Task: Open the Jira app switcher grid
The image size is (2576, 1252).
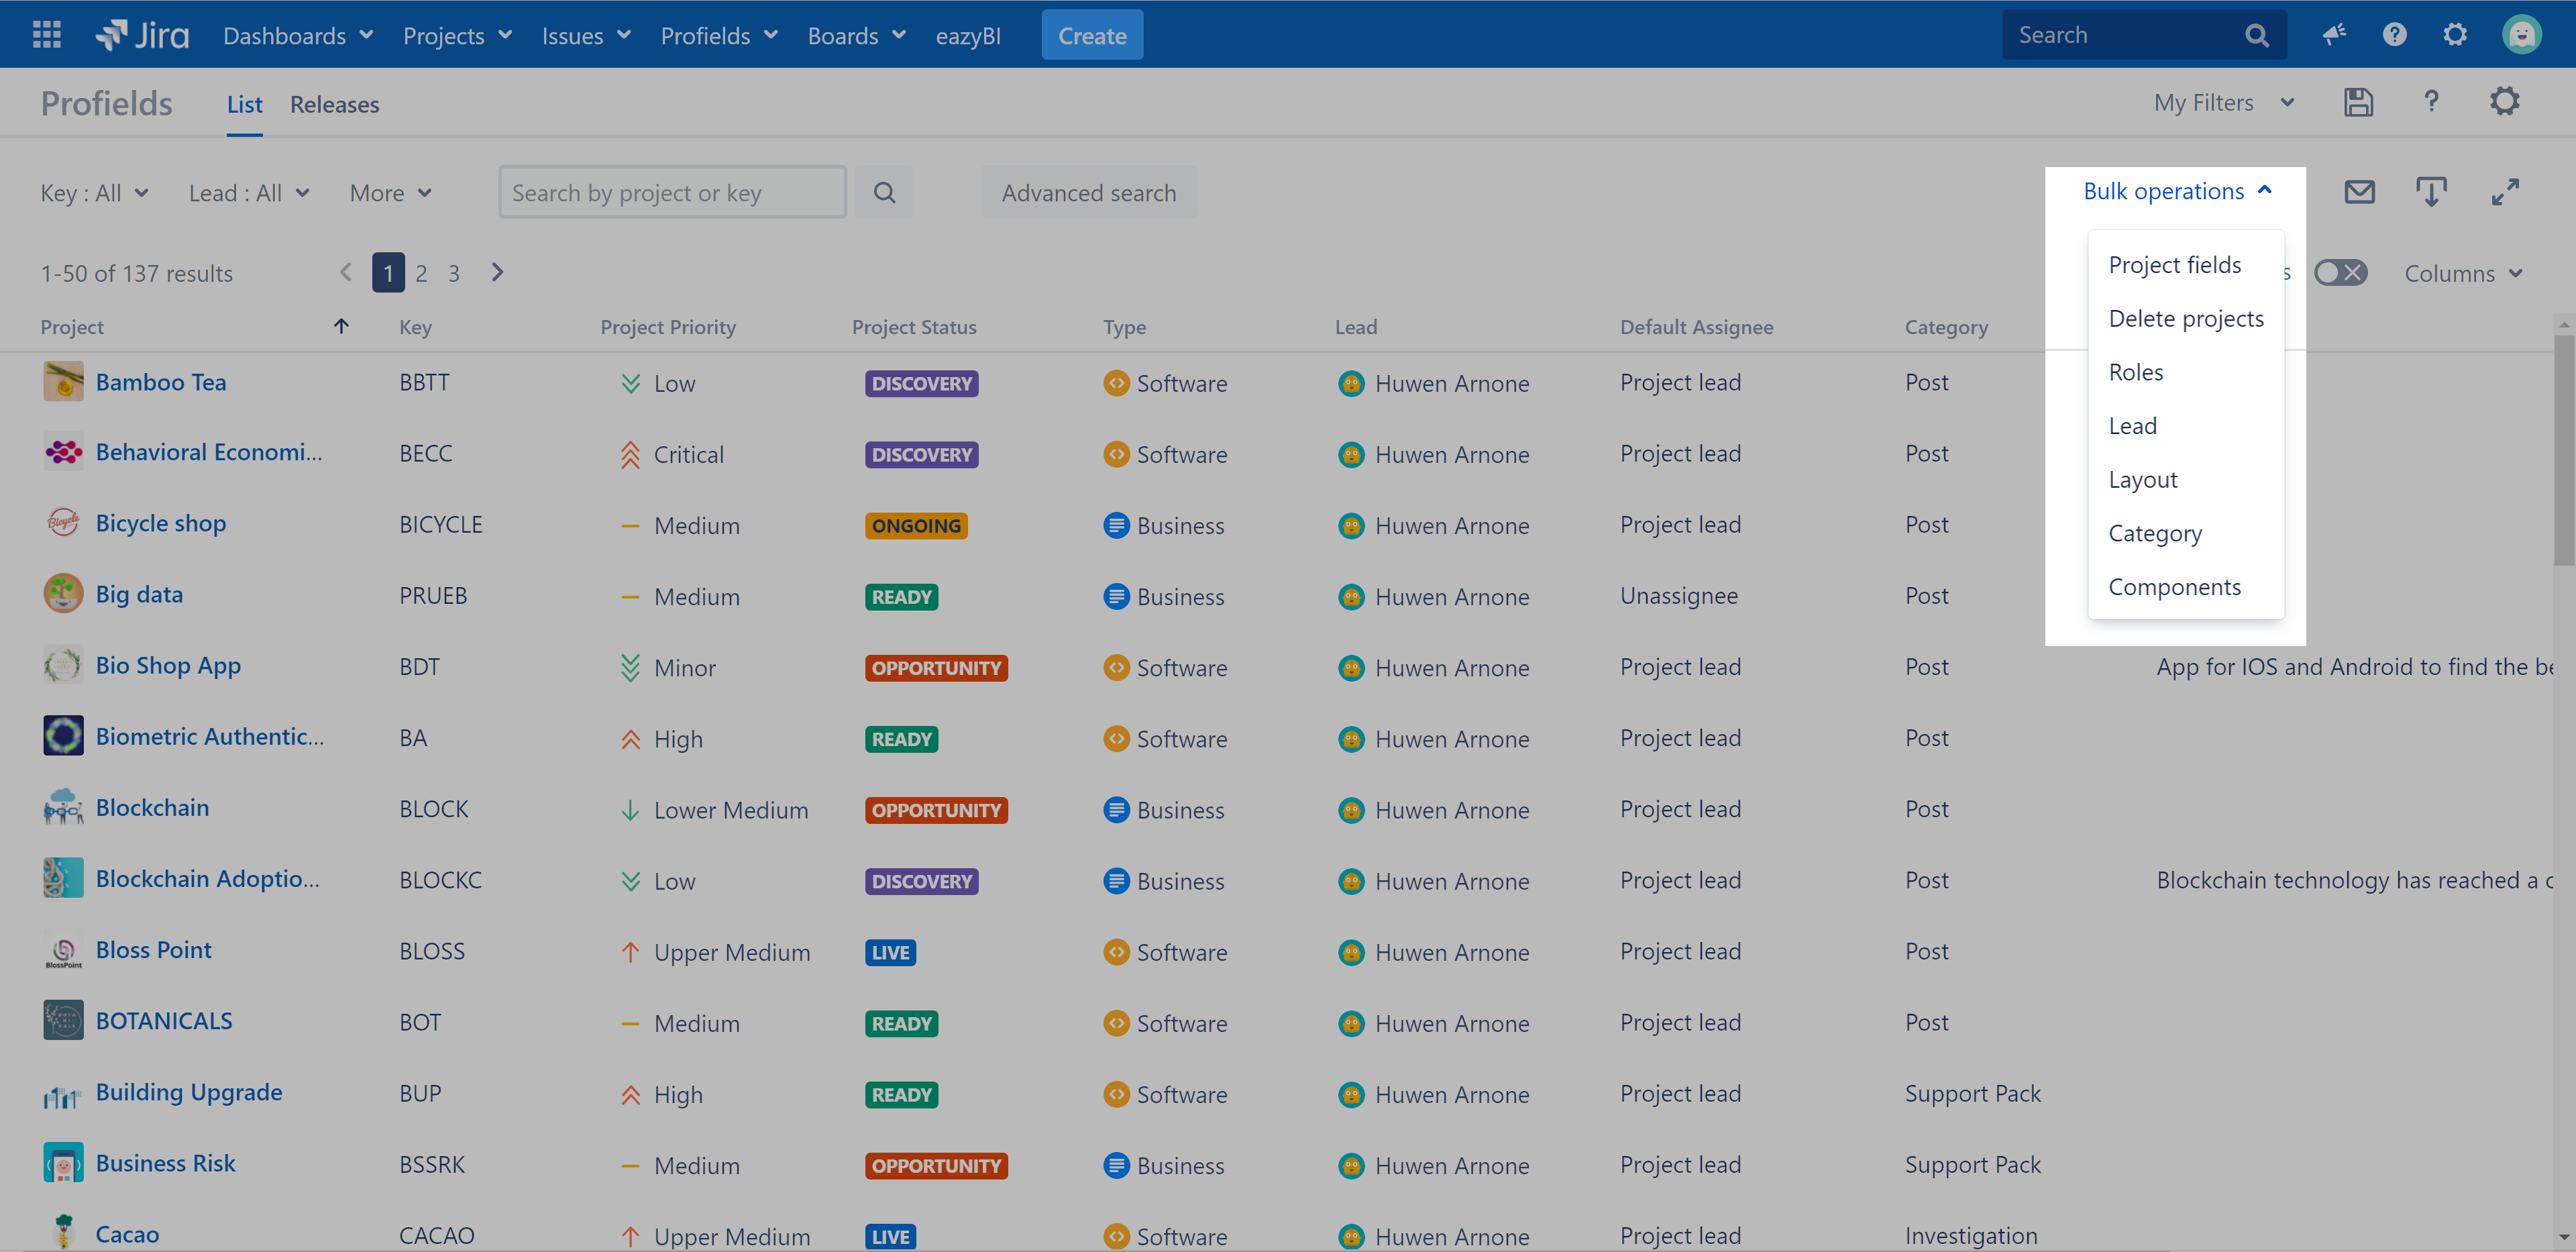Action: point(45,34)
